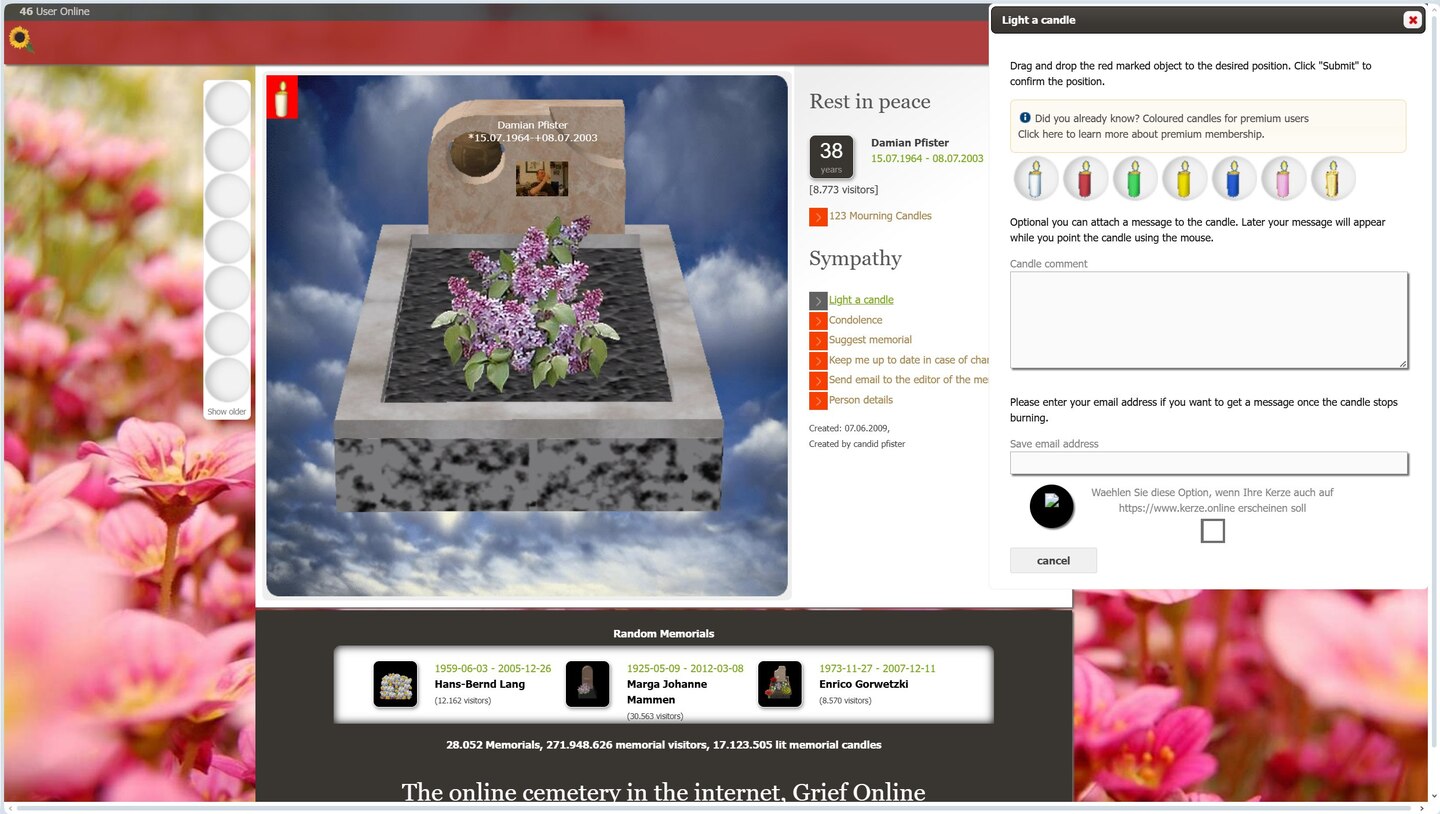The height and width of the screenshot is (814, 1440).
Task: Open Hans-Bernd Lang memorial thumbnail
Action: [x=395, y=684]
